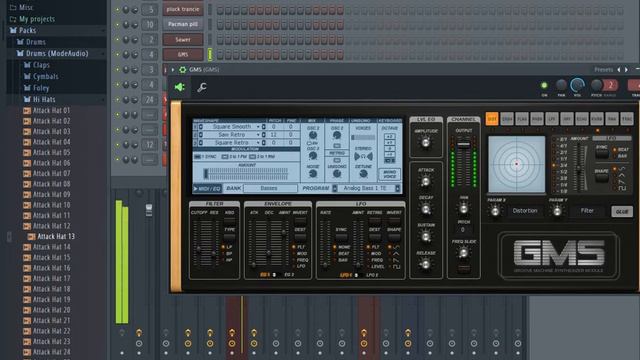The image size is (640, 360).
Task: Adjust the modulation Amount slider
Action: pyautogui.click(x=246, y=174)
